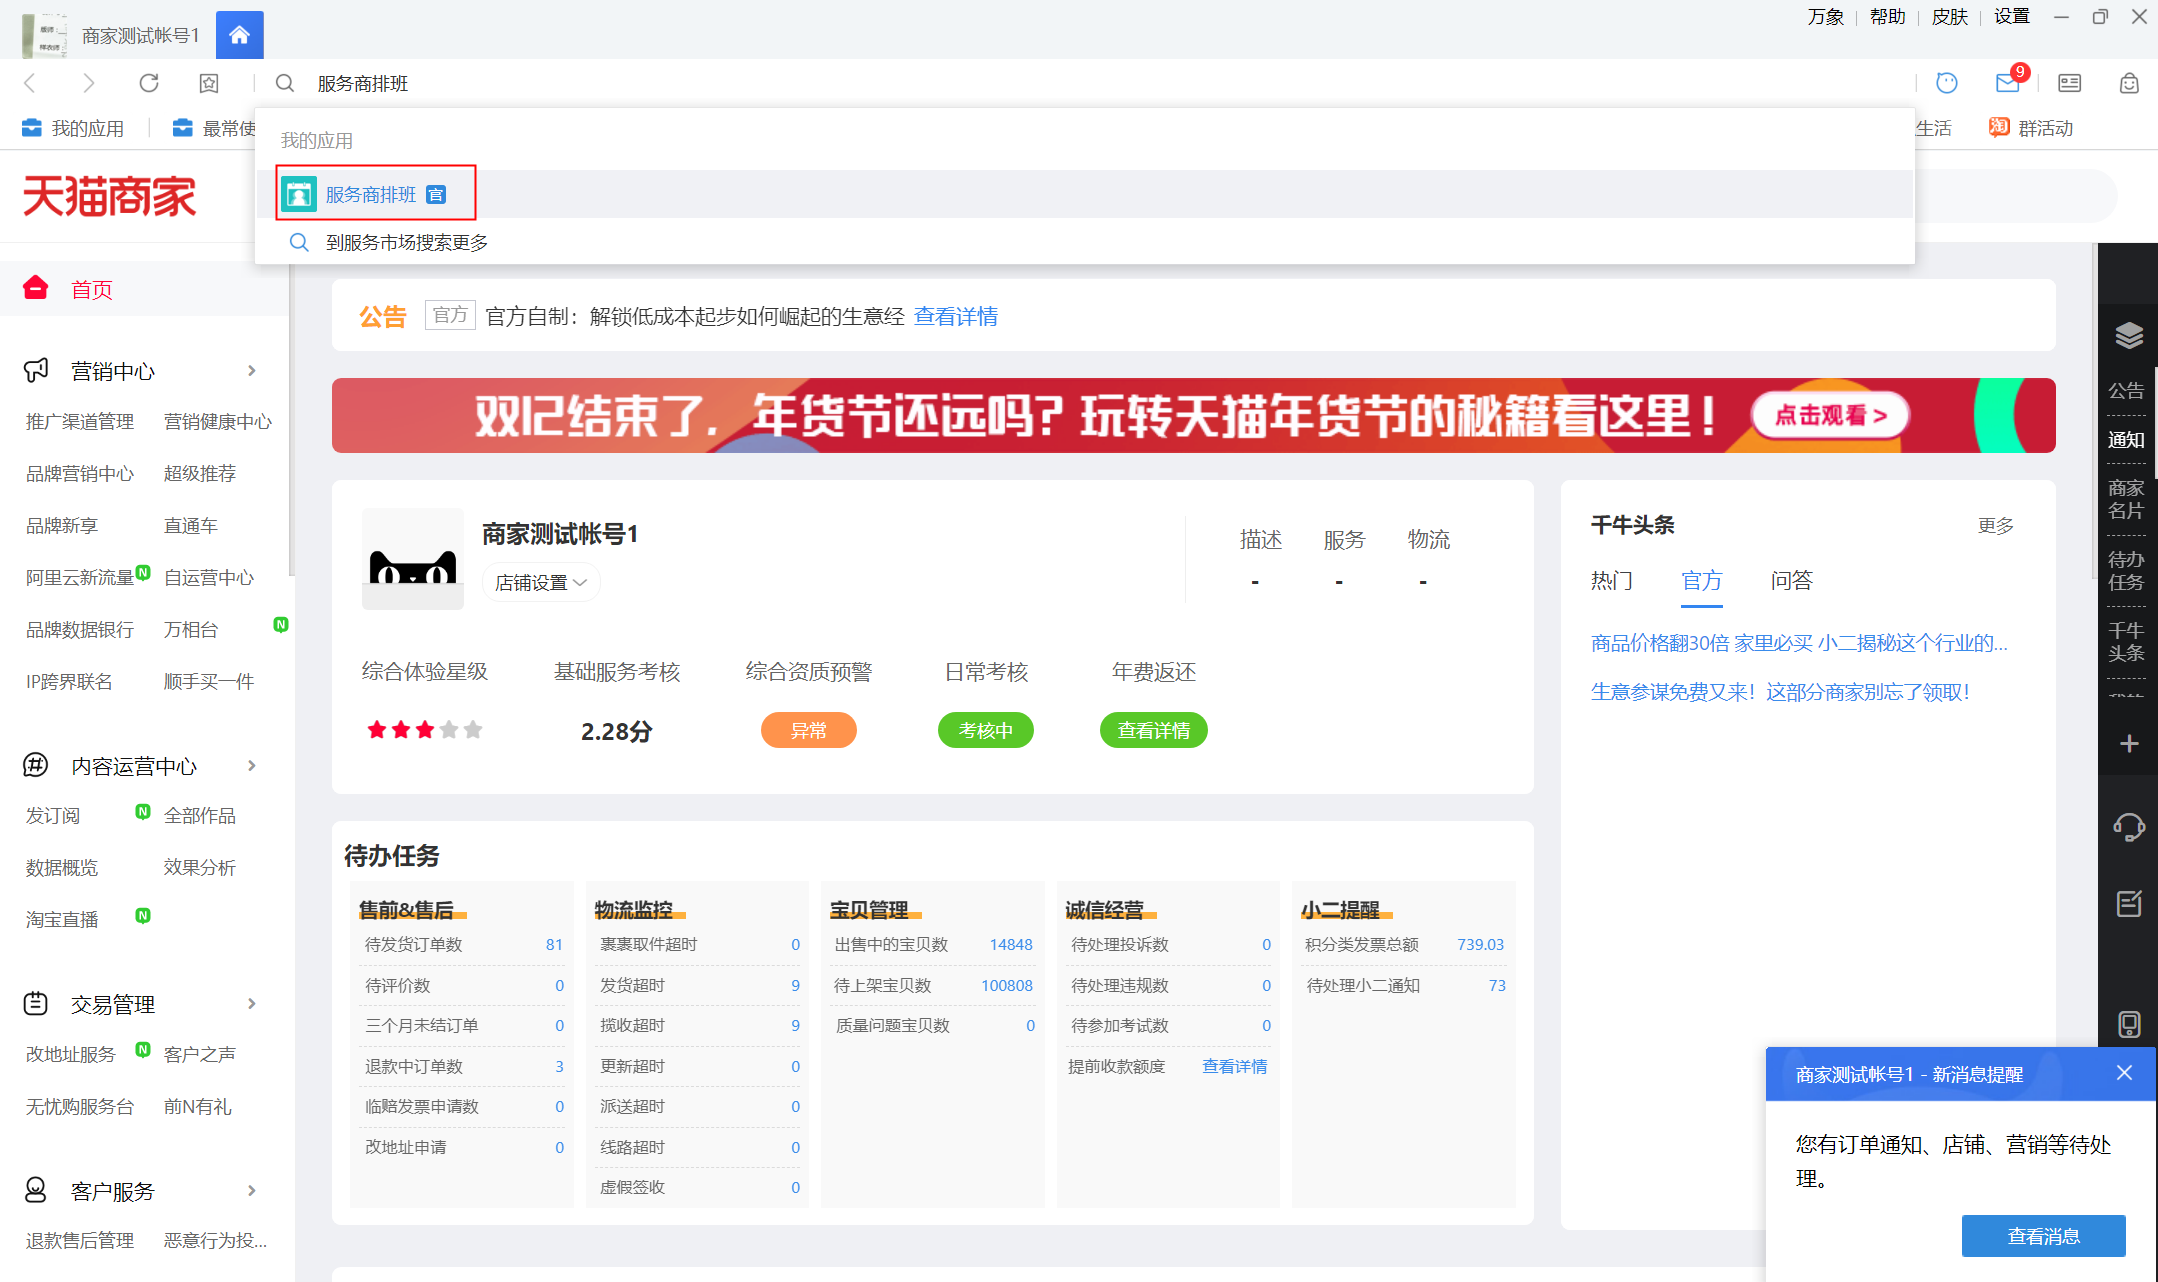Click the 营销中心 megaphone icon
2158x1282 pixels.
pyautogui.click(x=36, y=371)
